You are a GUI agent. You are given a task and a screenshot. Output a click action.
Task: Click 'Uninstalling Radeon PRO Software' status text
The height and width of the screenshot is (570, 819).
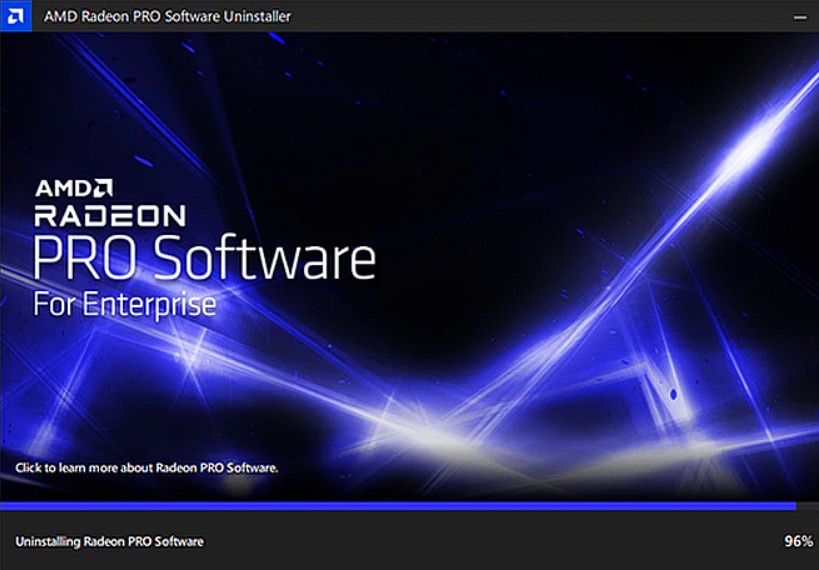(x=110, y=542)
